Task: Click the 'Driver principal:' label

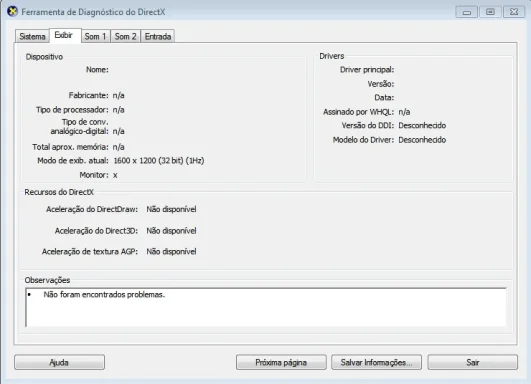Action: point(367,70)
